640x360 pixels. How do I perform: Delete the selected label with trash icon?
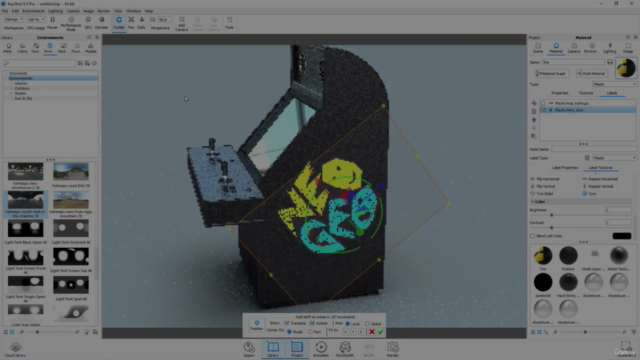click(534, 111)
